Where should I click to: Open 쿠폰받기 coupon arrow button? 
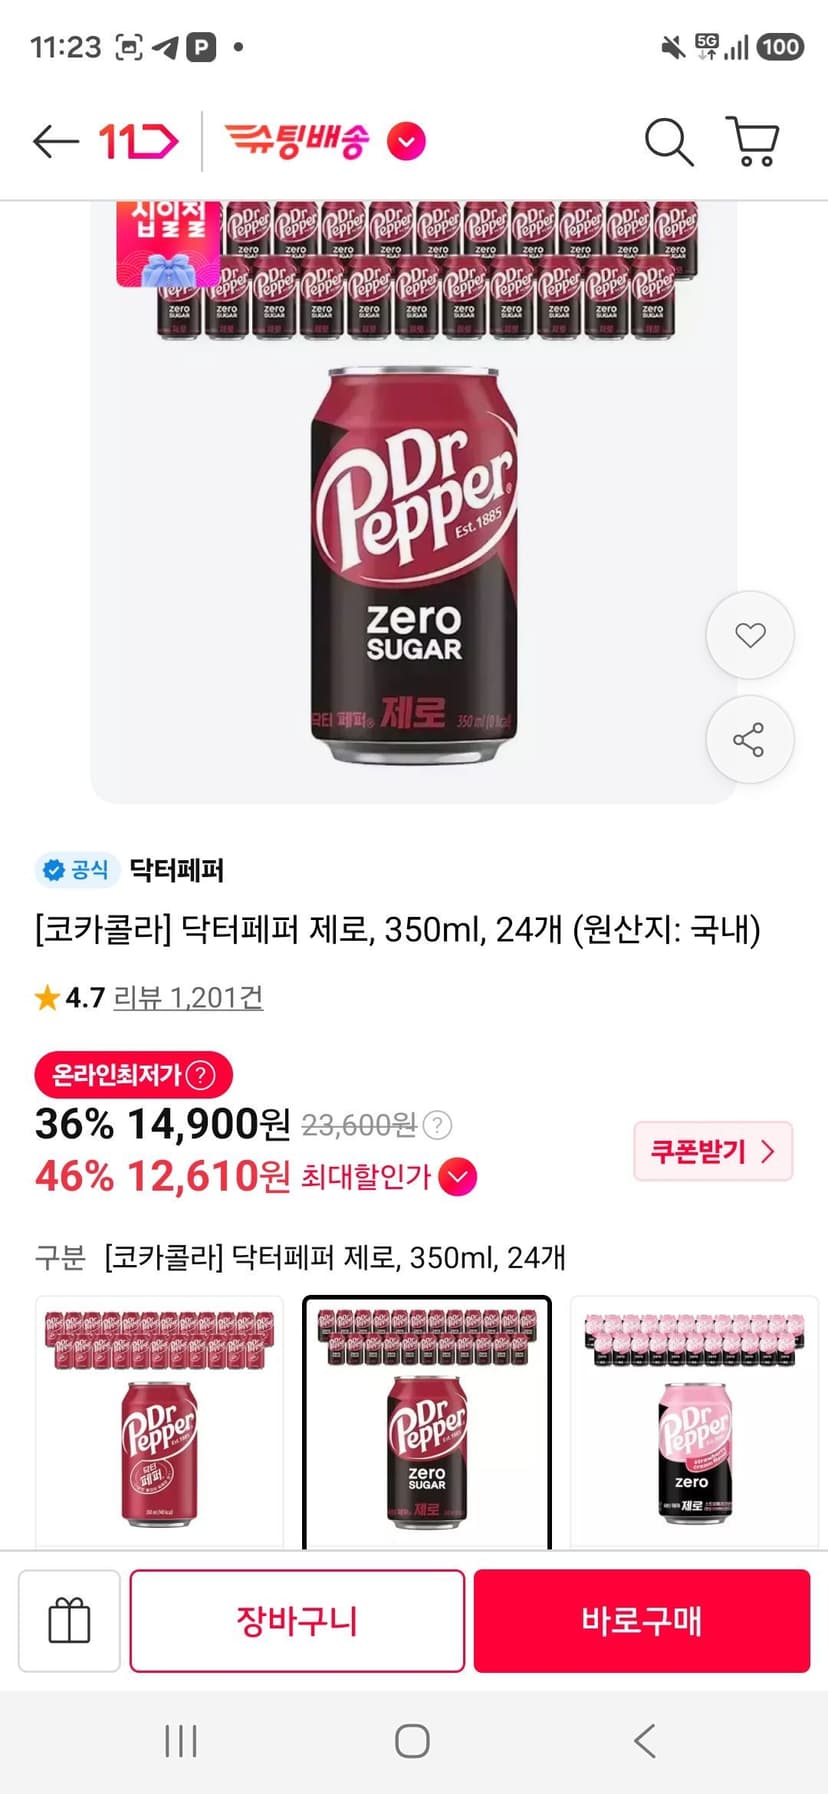tap(713, 1151)
